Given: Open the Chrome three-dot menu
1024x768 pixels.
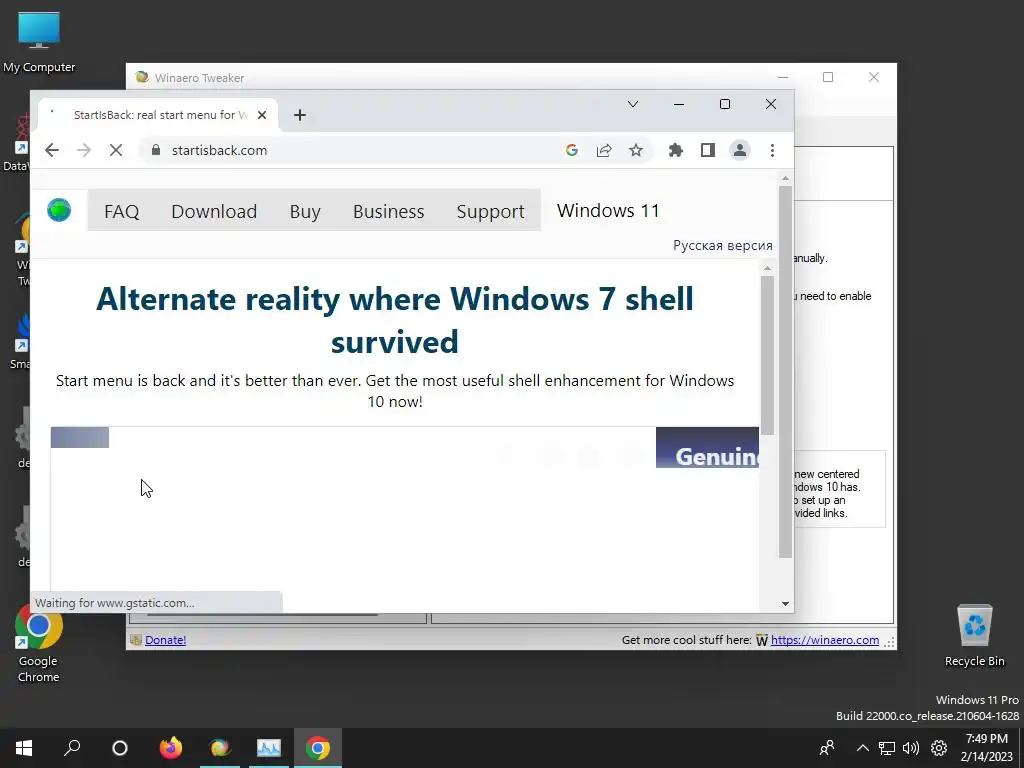Looking at the screenshot, I should click(x=772, y=150).
